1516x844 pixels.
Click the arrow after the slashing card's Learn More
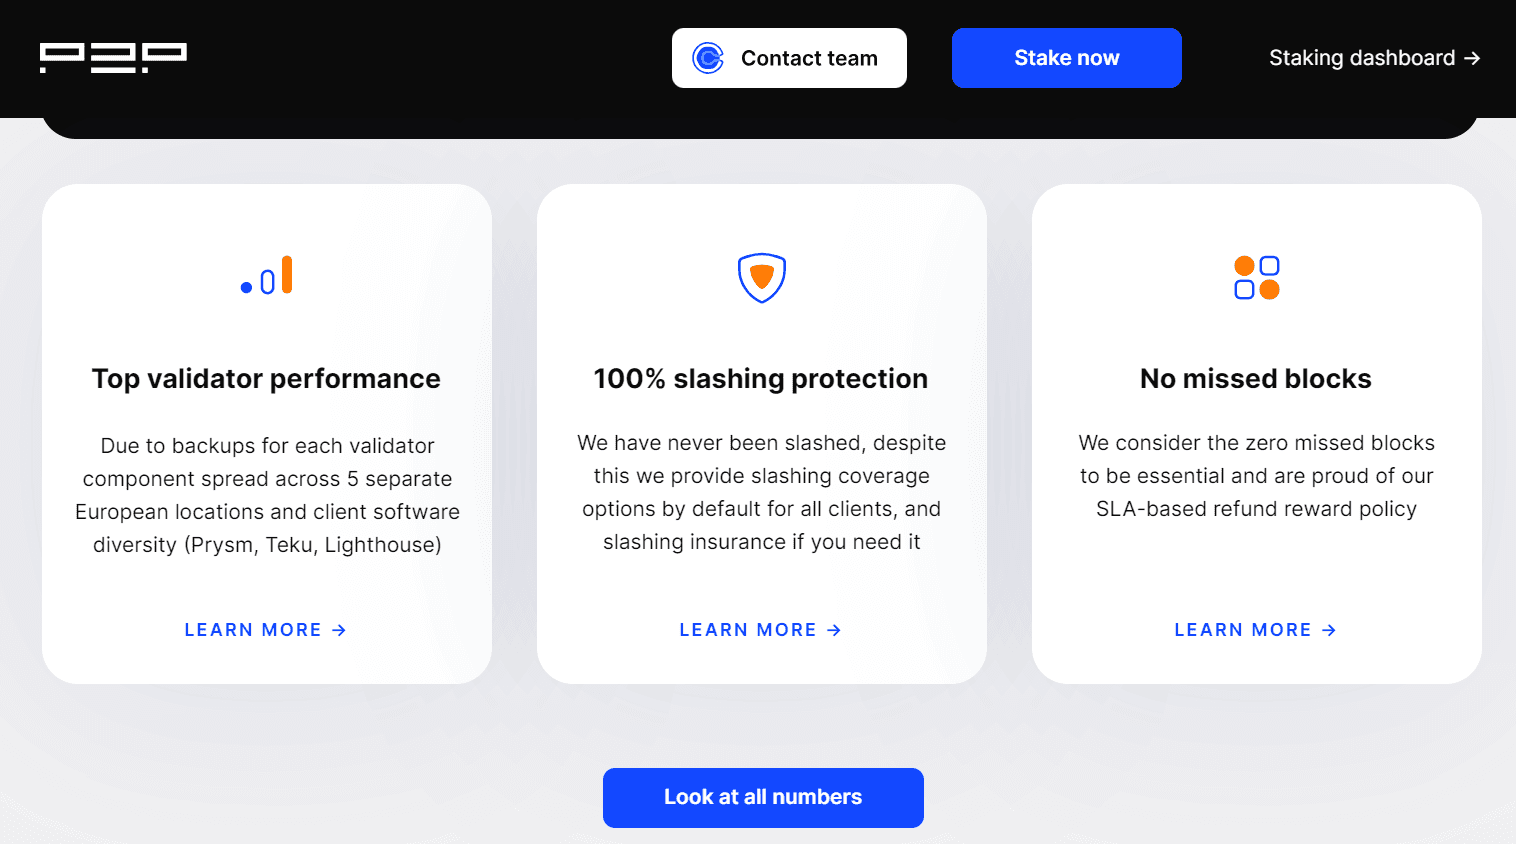click(834, 630)
